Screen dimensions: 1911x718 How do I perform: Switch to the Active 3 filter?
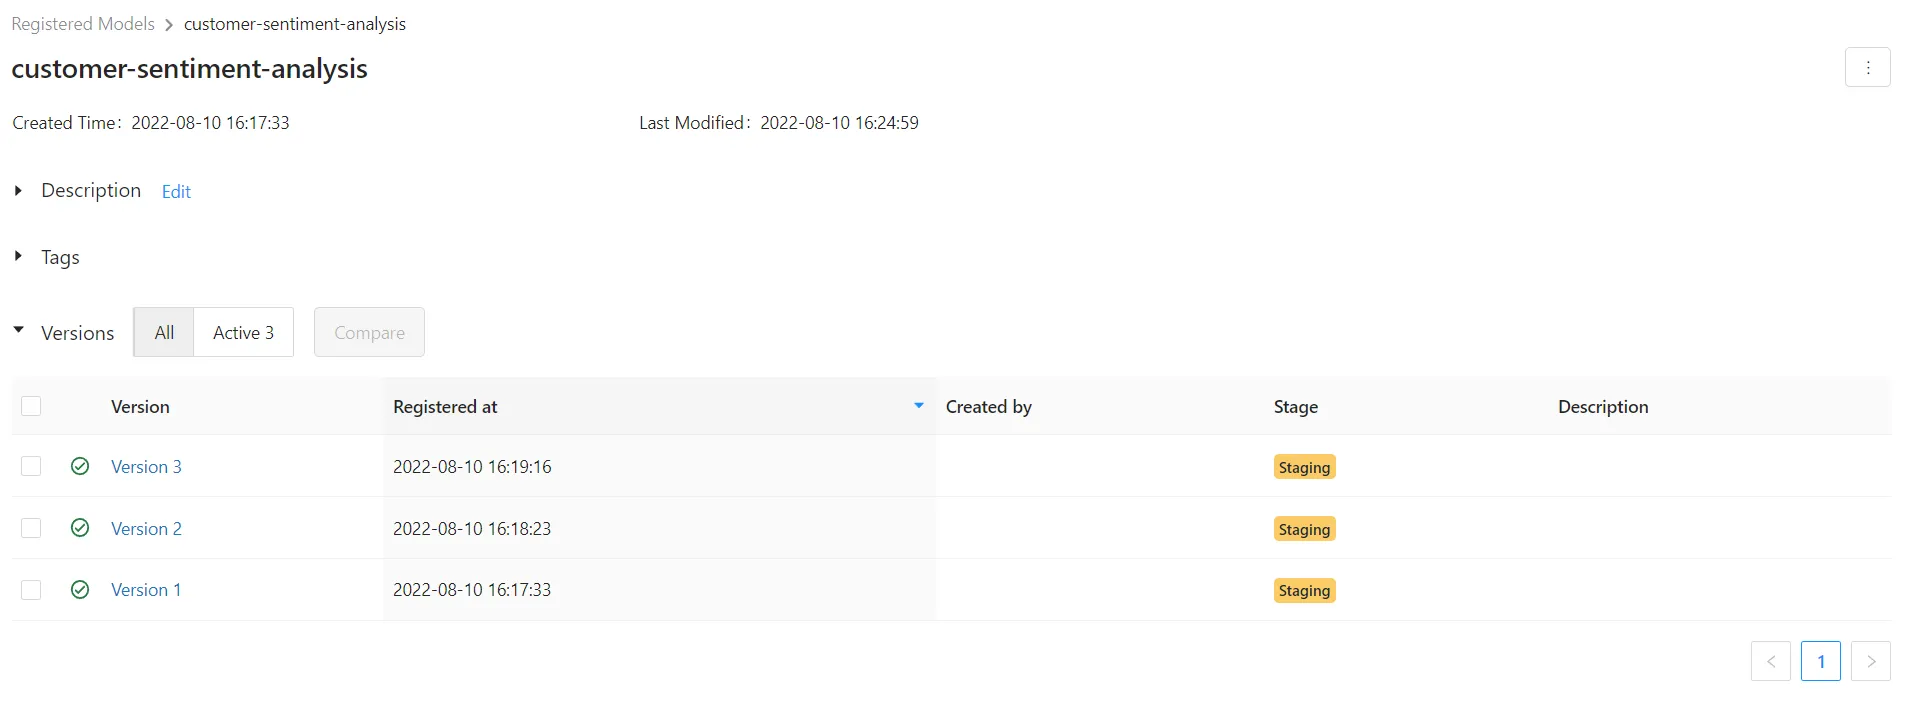click(x=243, y=332)
